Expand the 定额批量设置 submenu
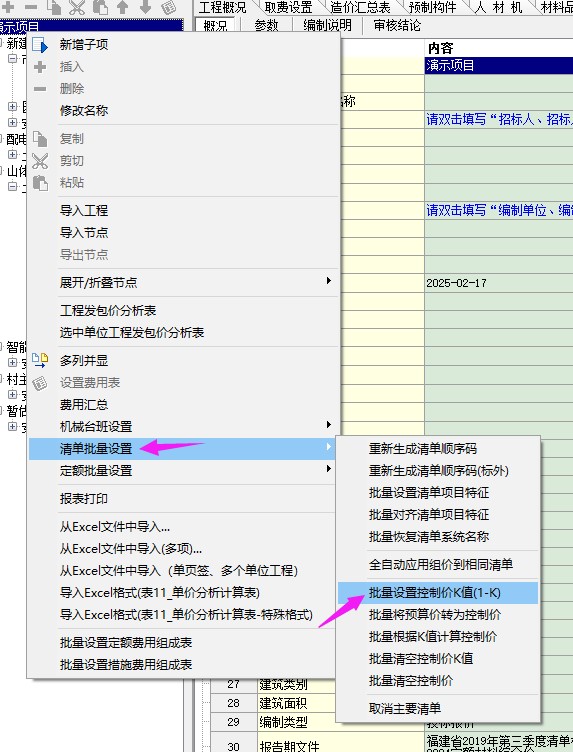573x752 pixels. coord(328,469)
